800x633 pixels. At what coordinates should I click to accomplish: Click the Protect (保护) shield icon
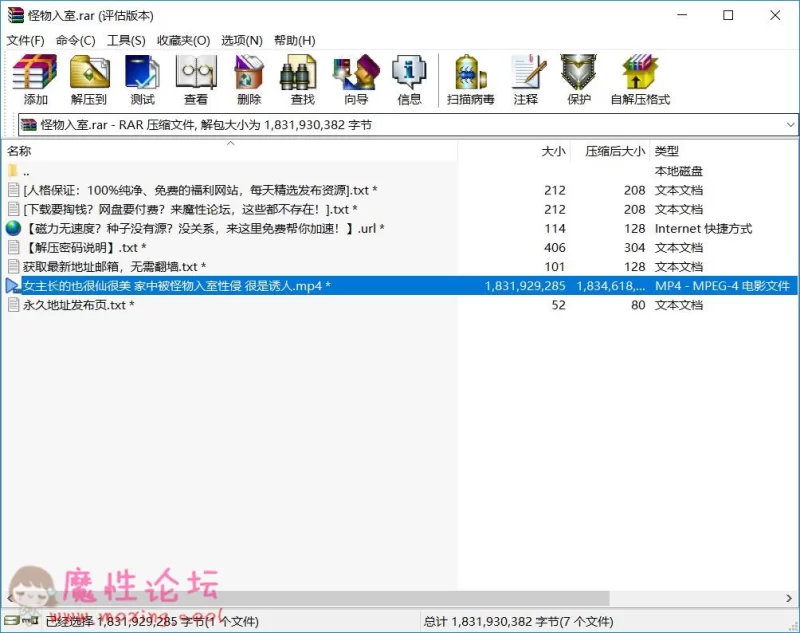[578, 72]
